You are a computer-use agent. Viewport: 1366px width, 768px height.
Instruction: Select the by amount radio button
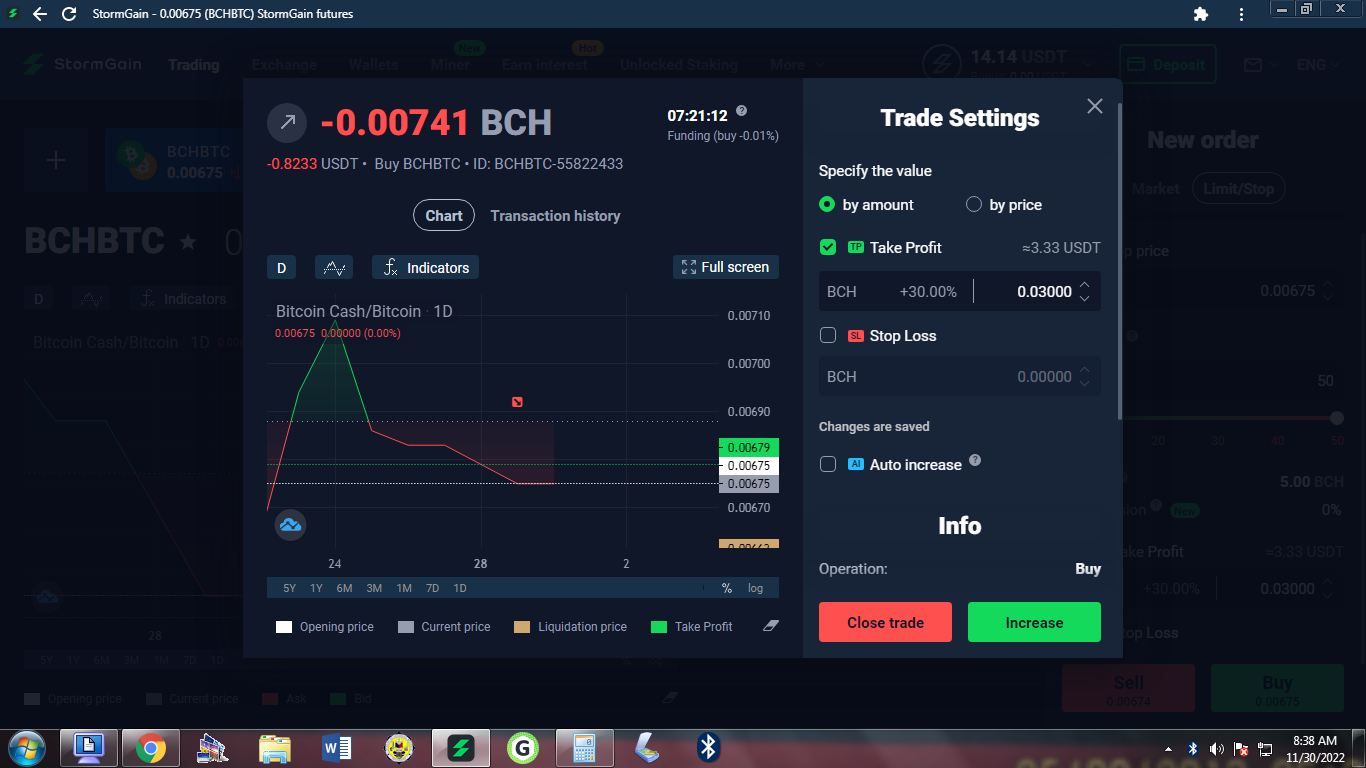pyautogui.click(x=827, y=204)
